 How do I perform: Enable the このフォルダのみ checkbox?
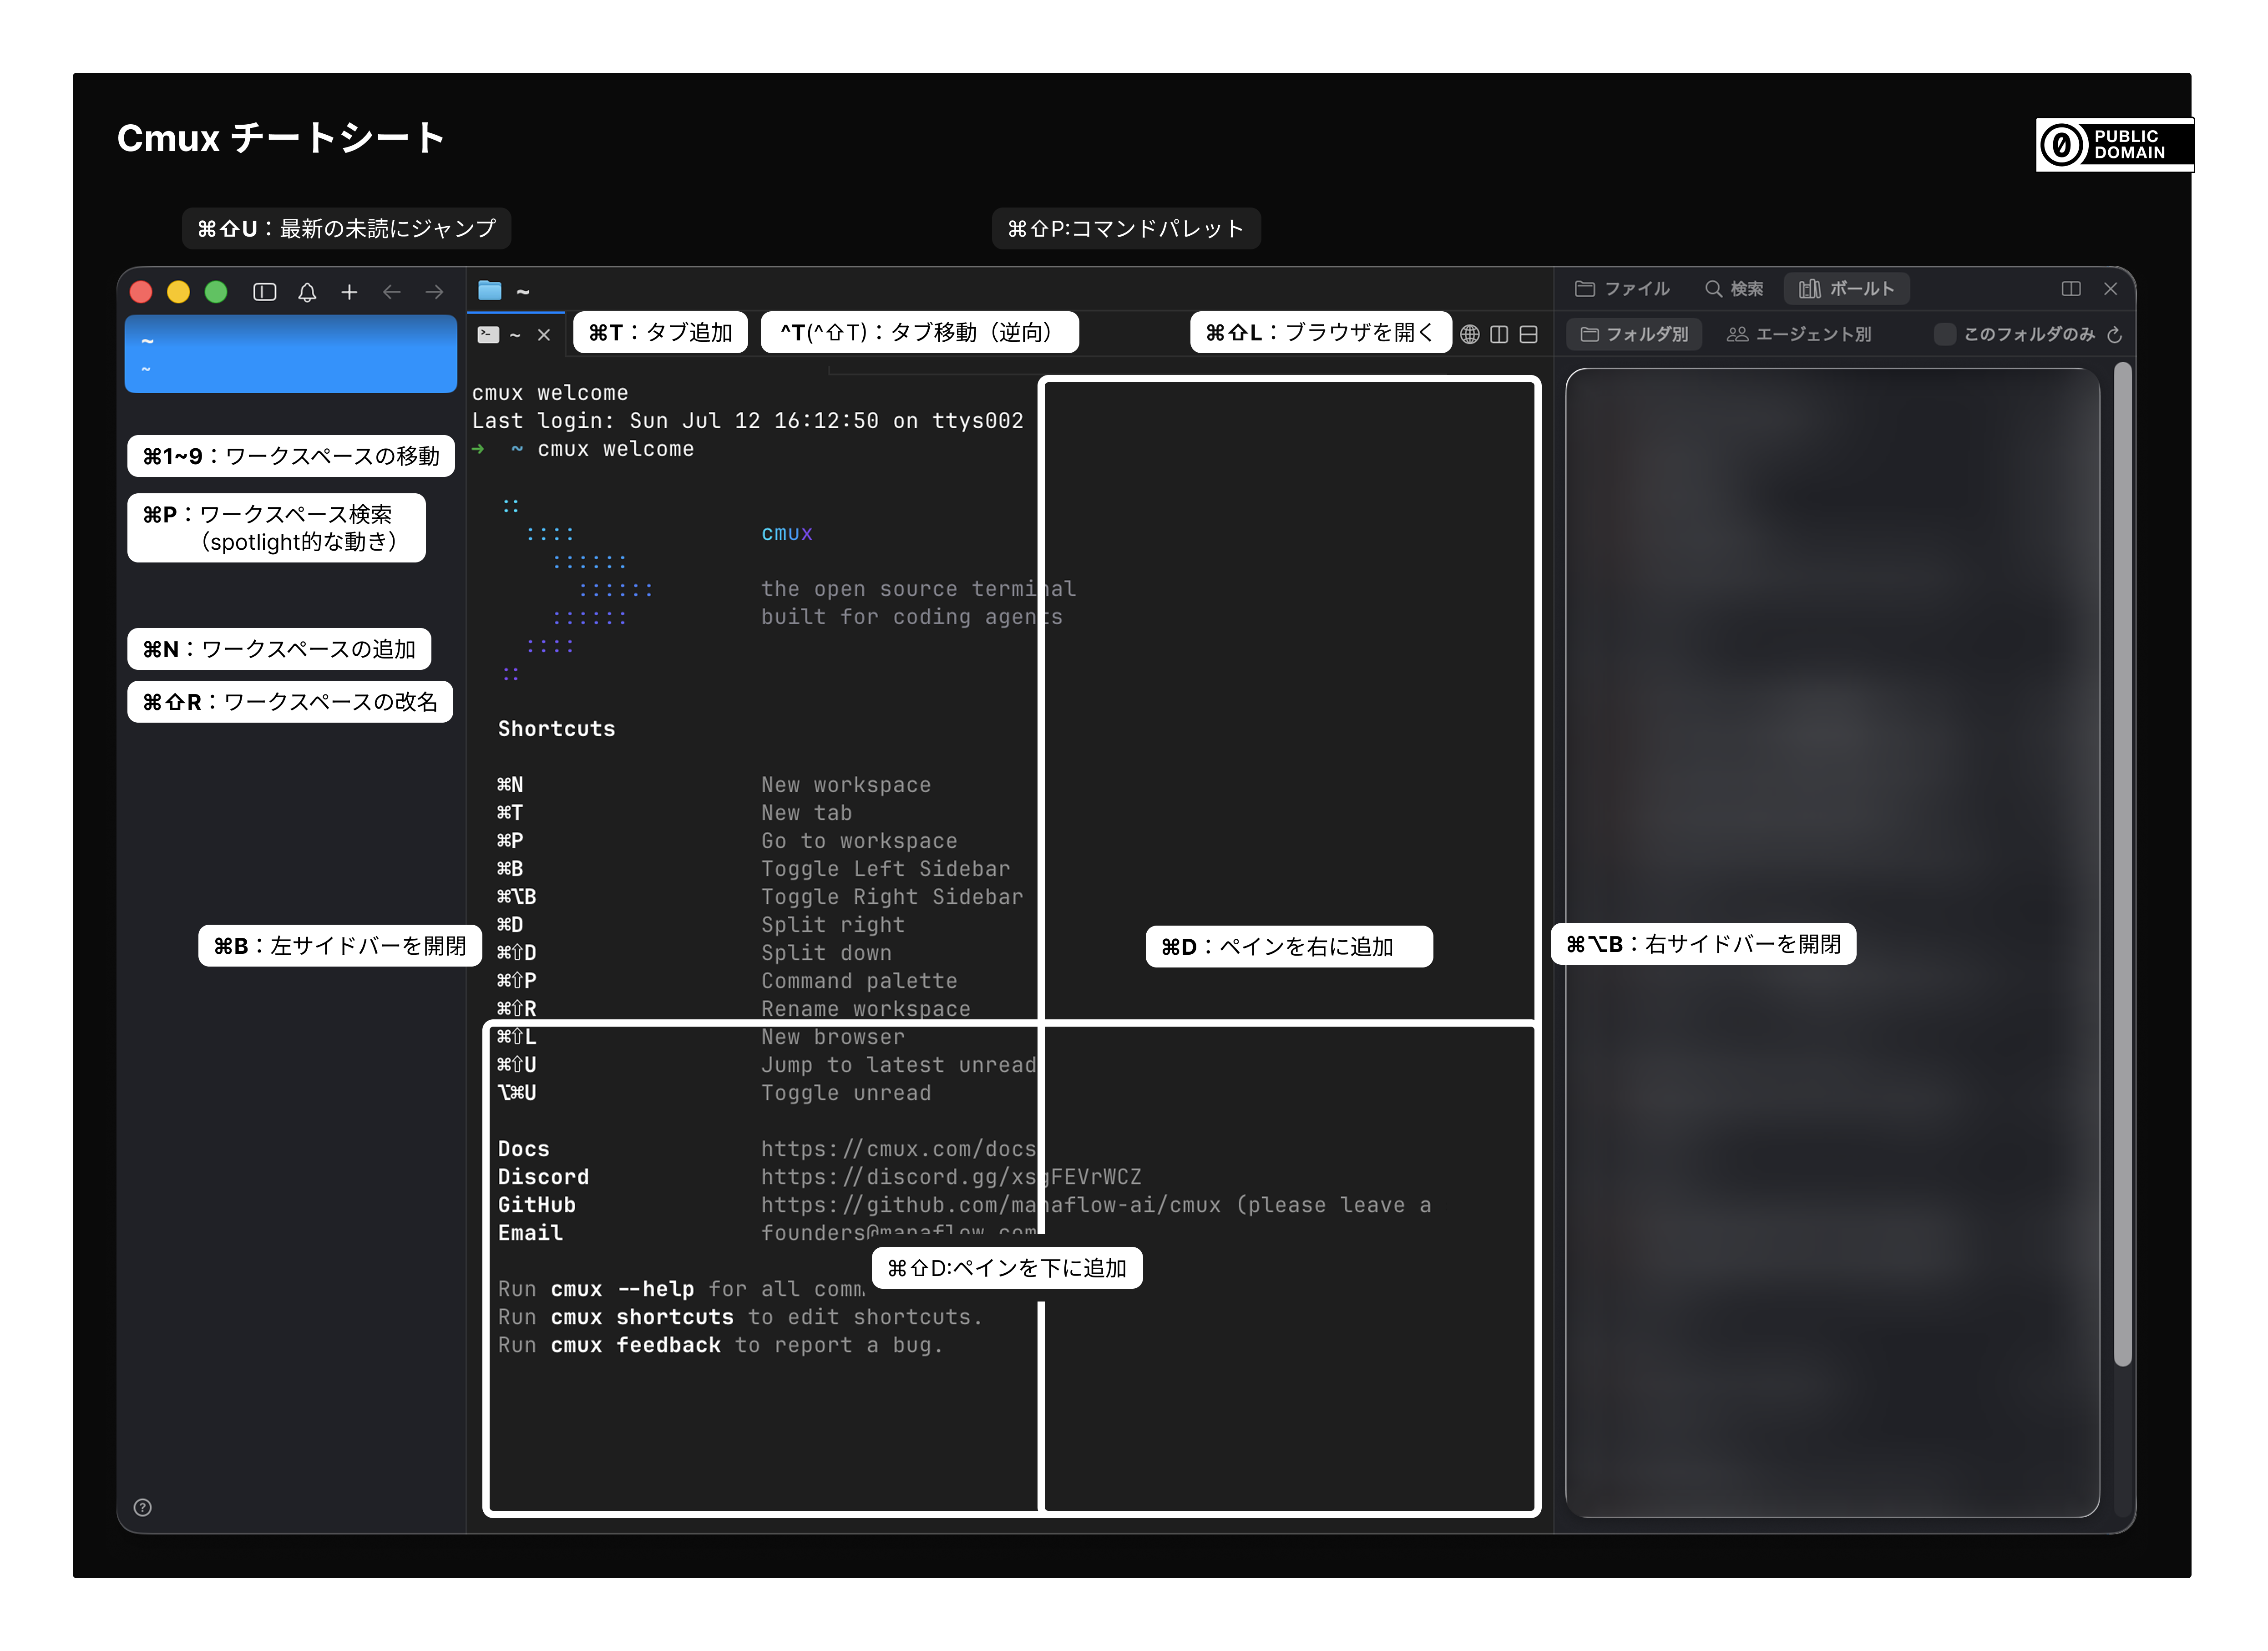click(1945, 334)
